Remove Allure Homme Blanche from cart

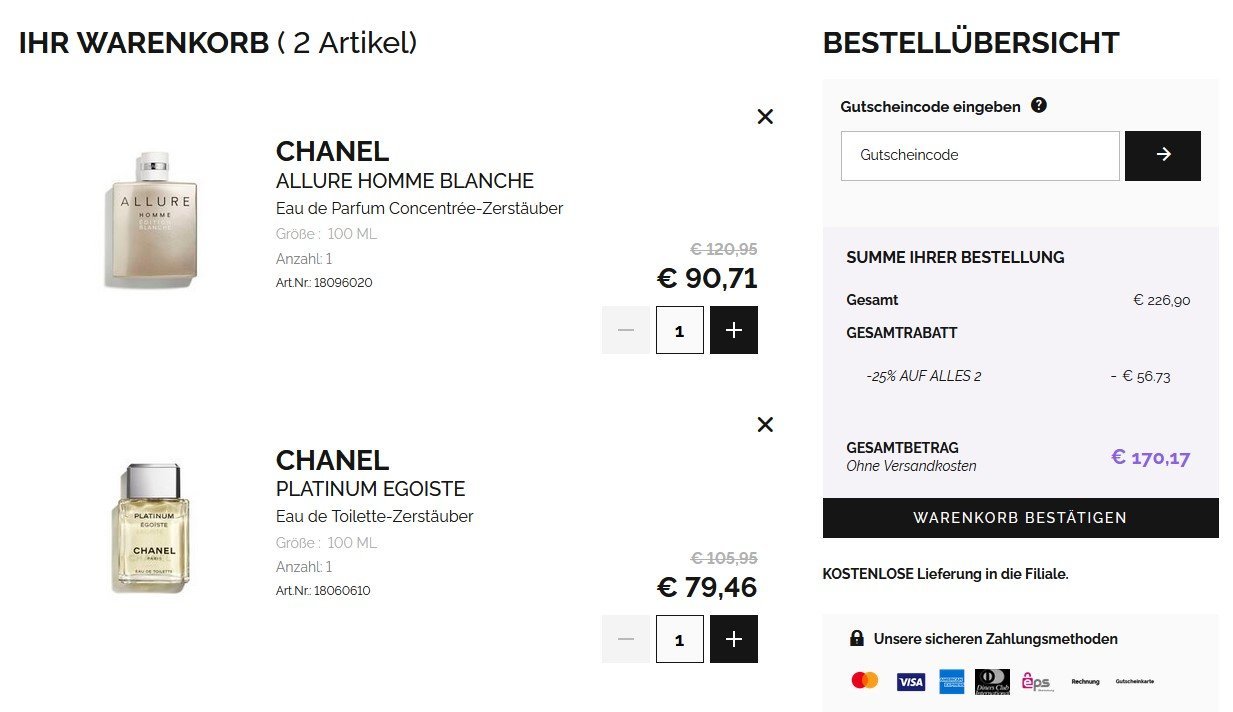(765, 116)
